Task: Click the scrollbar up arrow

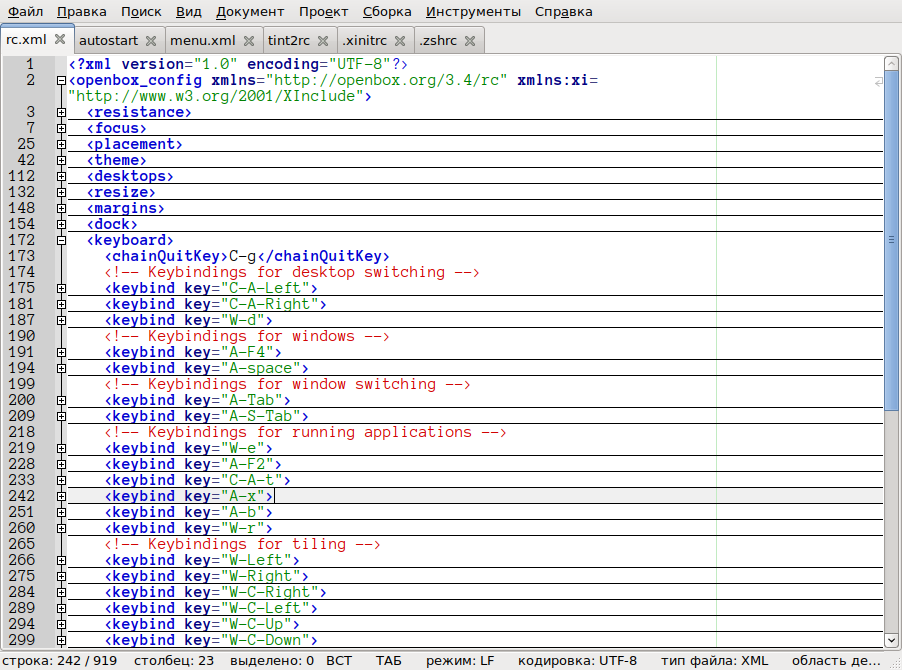Action: [891, 64]
